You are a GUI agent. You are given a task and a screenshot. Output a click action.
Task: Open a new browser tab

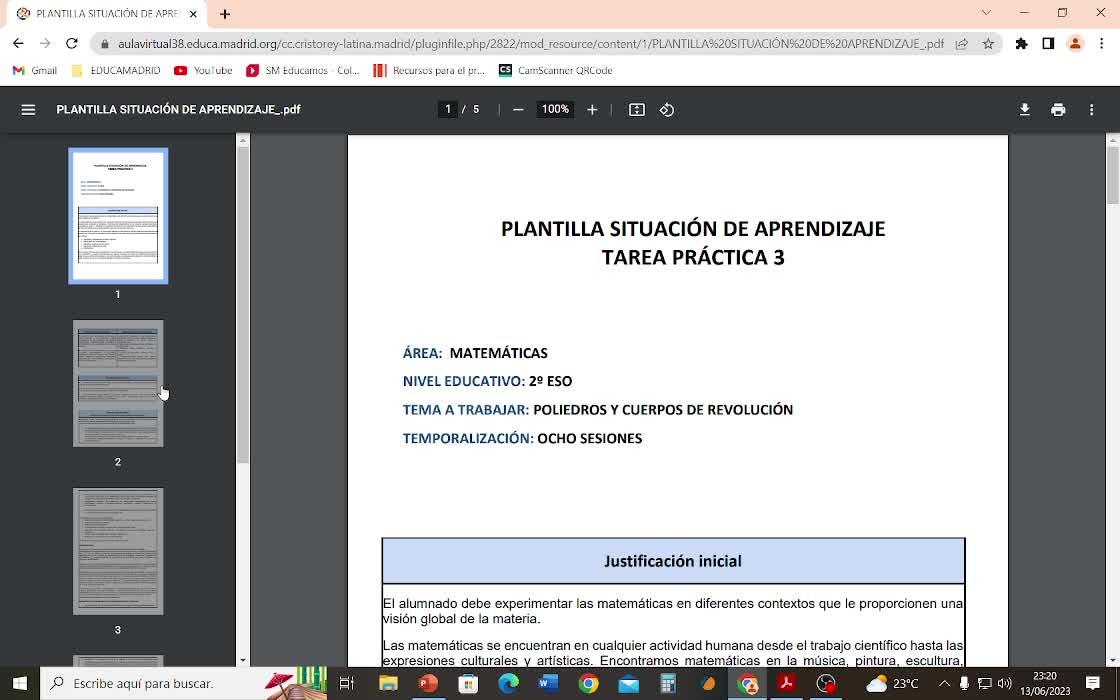click(225, 14)
